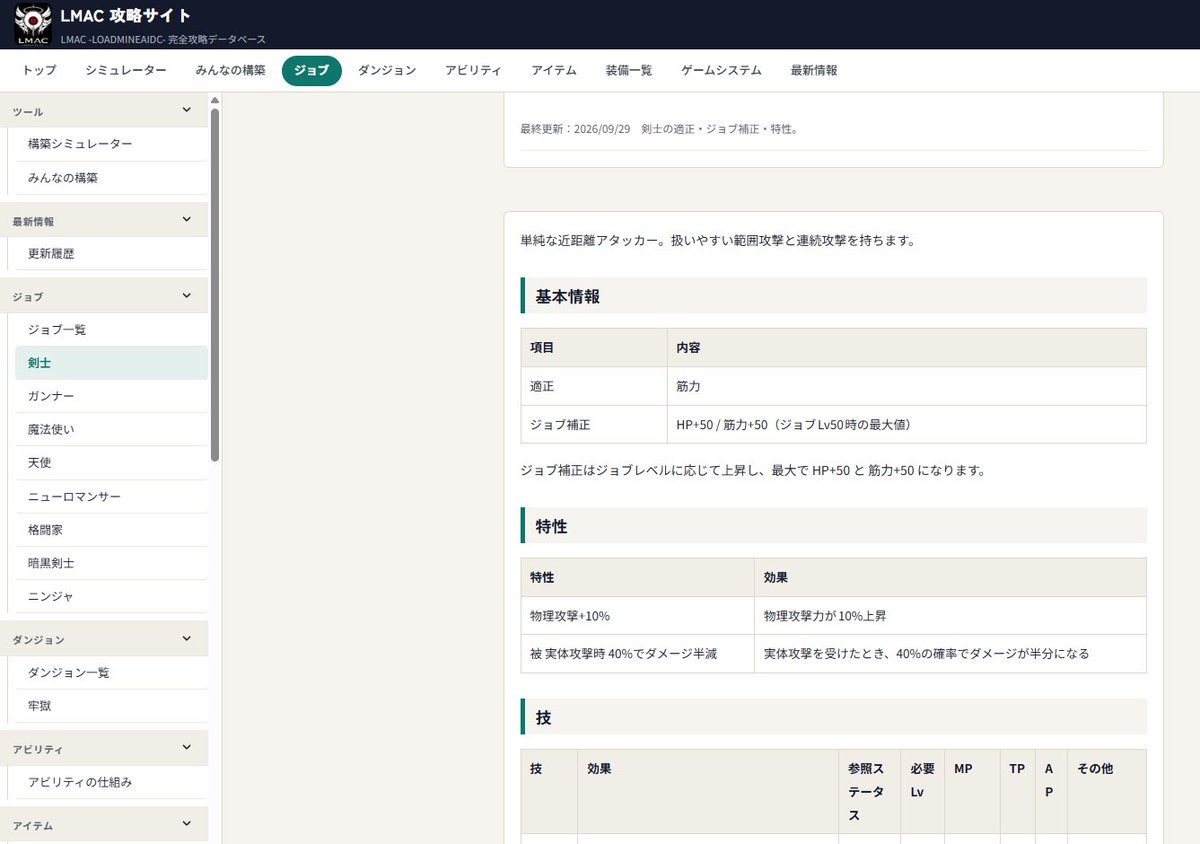Click 被 実体攻撃時 40%でダメージ半減 cell

click(x=638, y=654)
